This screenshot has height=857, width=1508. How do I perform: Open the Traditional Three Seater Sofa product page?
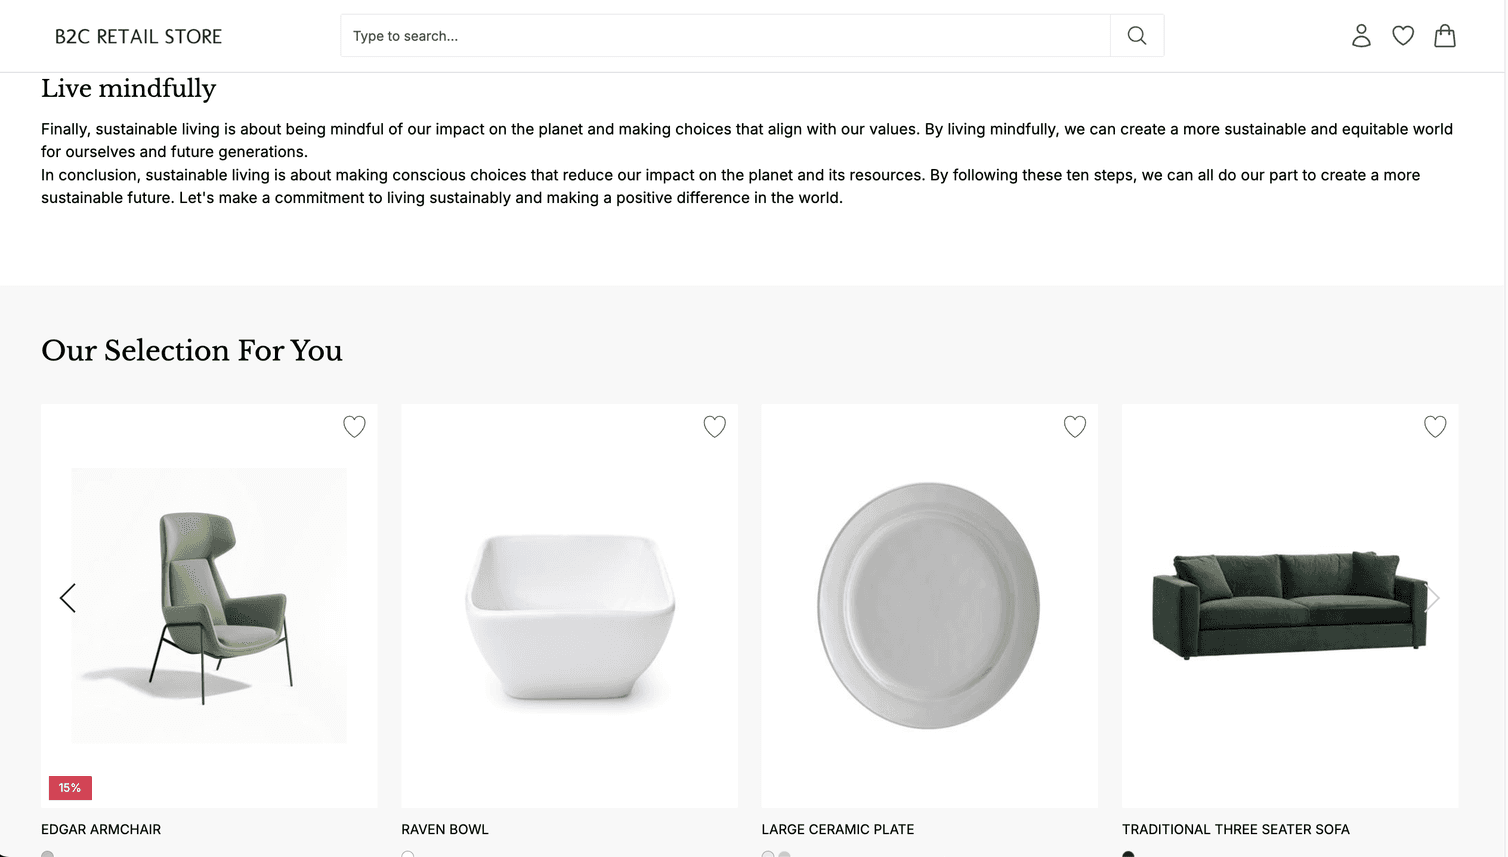pos(1235,829)
